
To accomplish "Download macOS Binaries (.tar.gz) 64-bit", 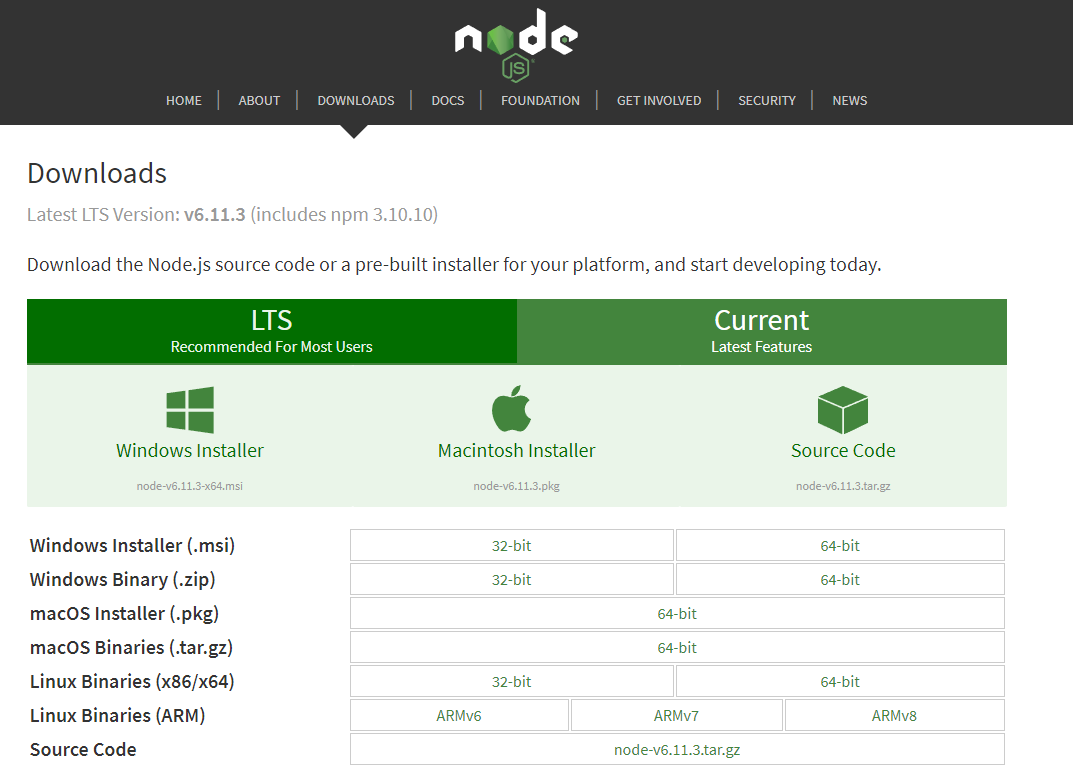I will (677, 648).
